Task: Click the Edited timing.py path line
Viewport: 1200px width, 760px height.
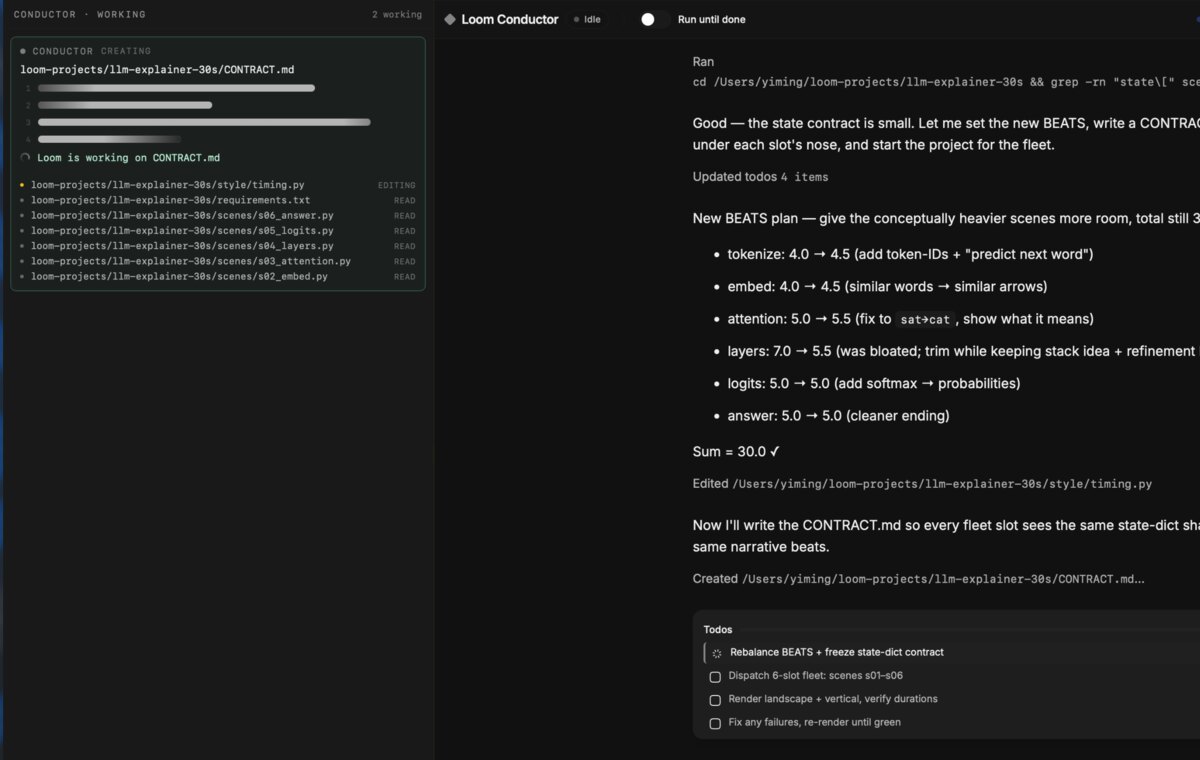Action: click(922, 484)
